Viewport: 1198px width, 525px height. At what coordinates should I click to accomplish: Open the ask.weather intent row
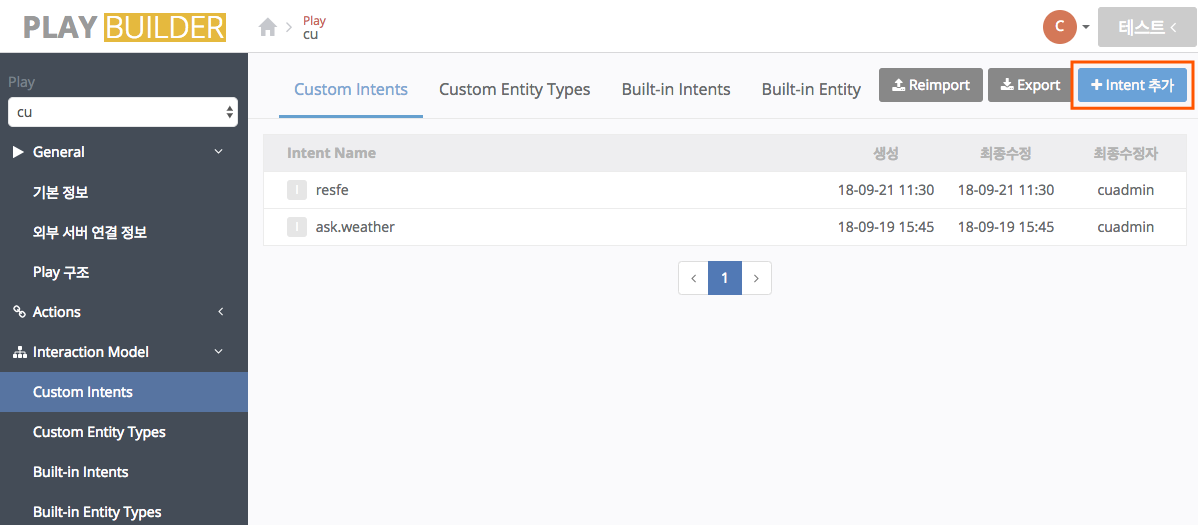click(x=355, y=227)
